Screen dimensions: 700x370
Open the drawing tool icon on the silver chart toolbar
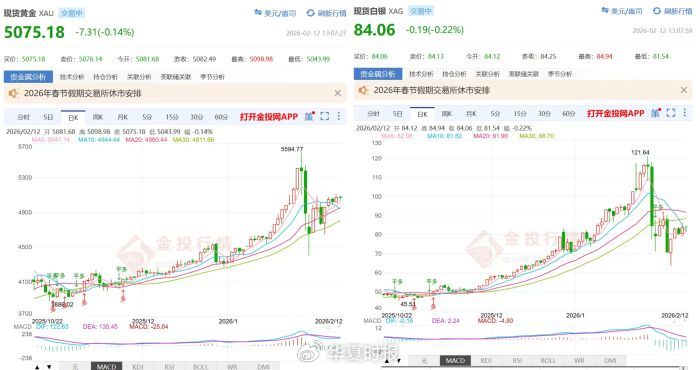tap(655, 113)
